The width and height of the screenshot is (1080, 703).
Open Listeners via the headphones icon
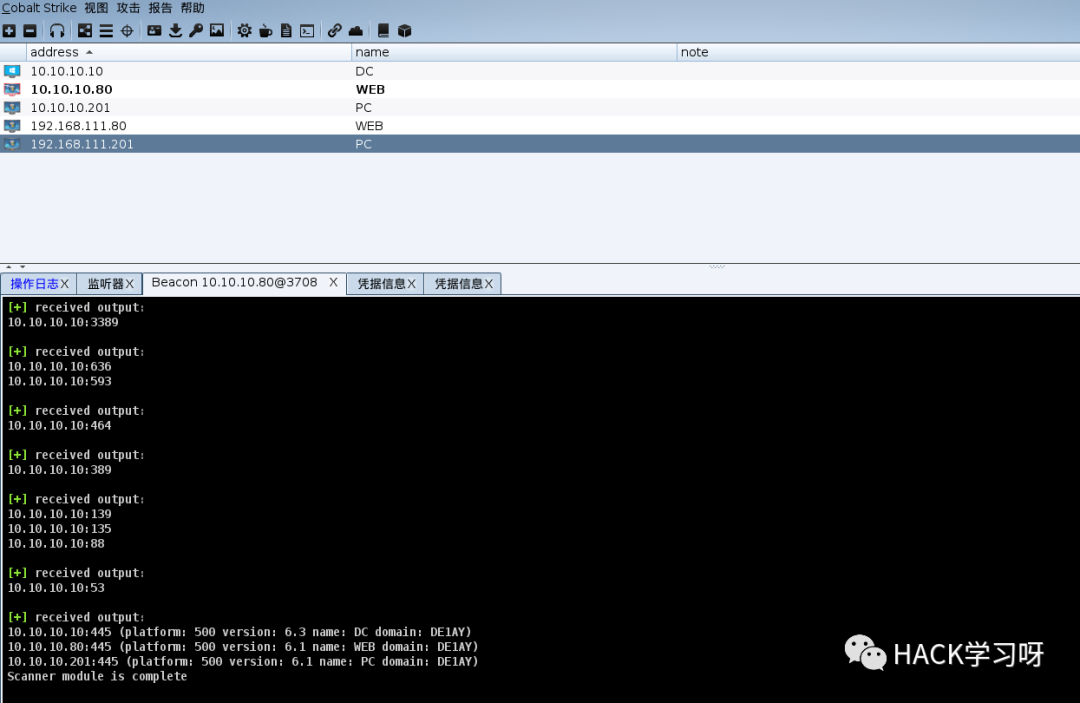(x=57, y=30)
